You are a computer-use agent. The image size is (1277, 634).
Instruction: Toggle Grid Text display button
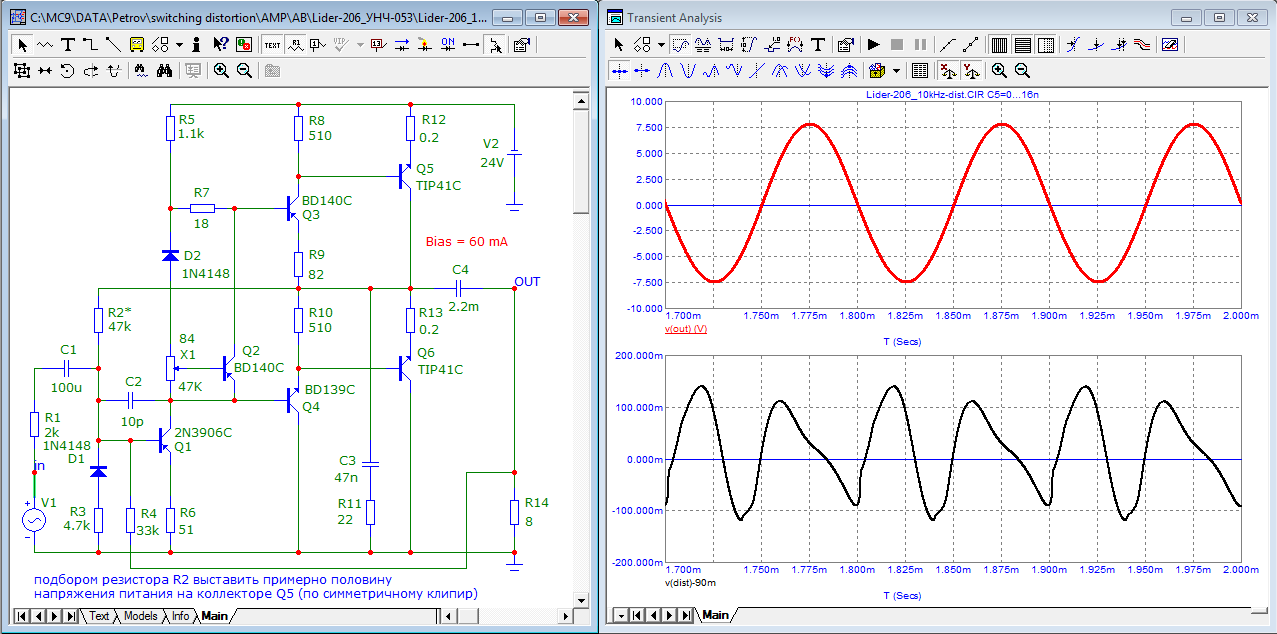[x=271, y=44]
